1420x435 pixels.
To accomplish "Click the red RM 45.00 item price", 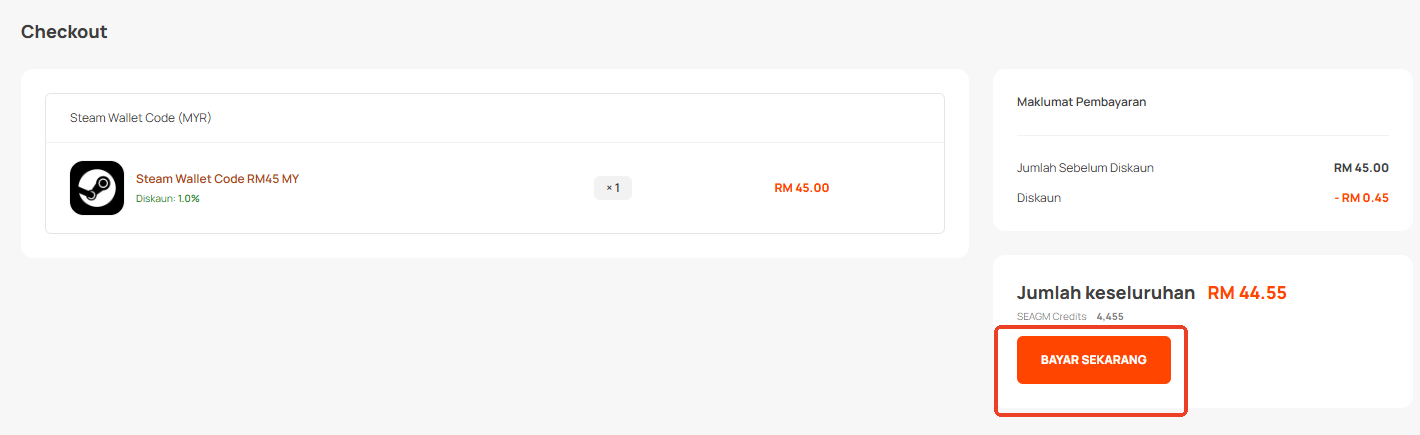I will click(x=801, y=188).
